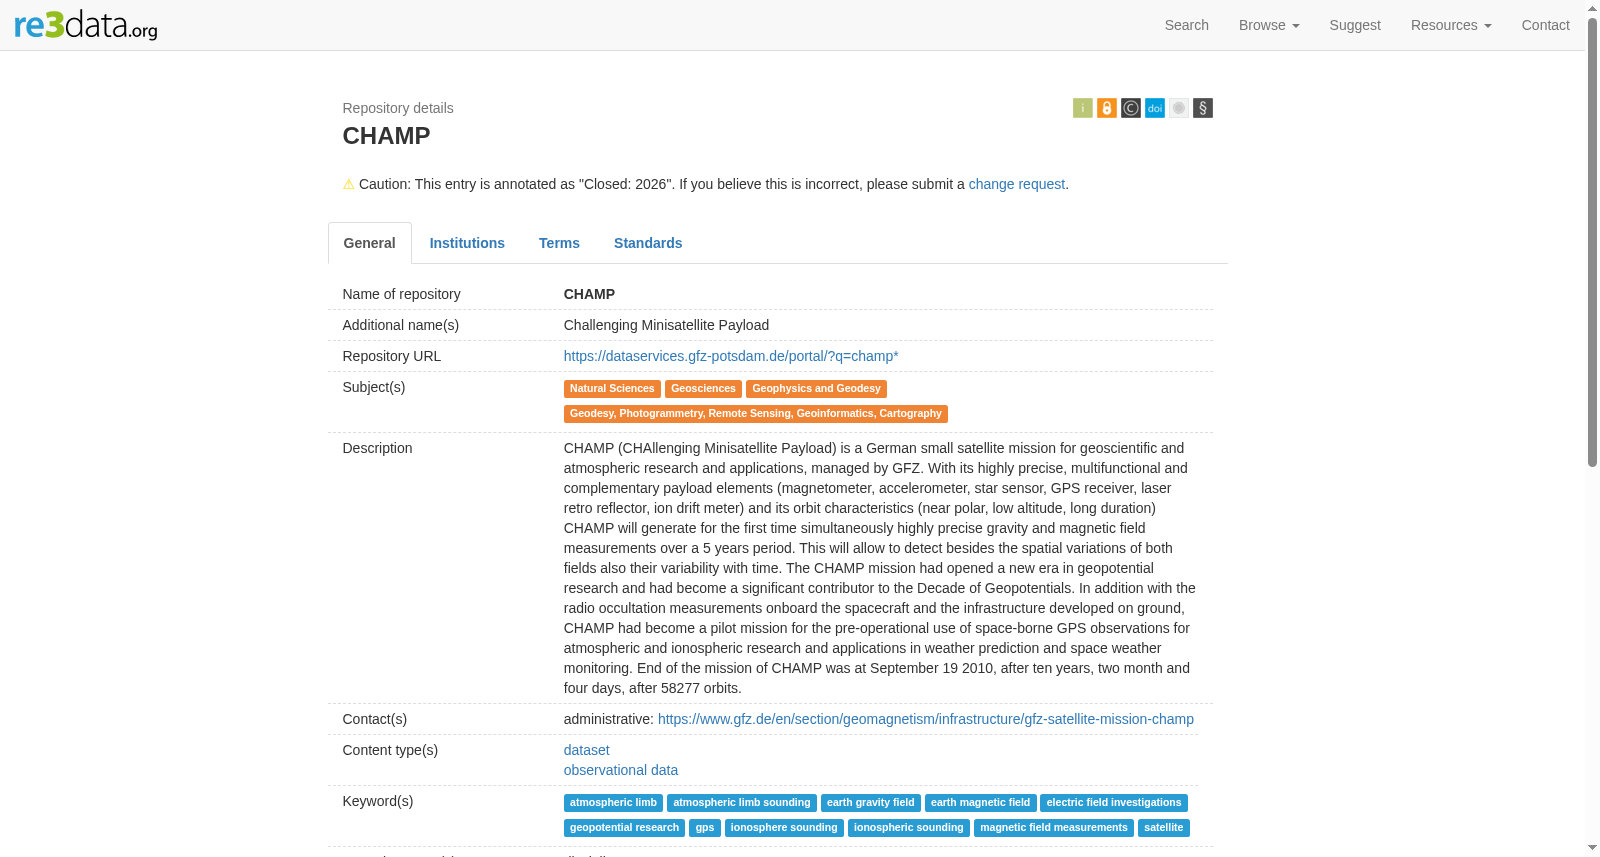Click the page vertical scrollbar thumb

point(1592,240)
